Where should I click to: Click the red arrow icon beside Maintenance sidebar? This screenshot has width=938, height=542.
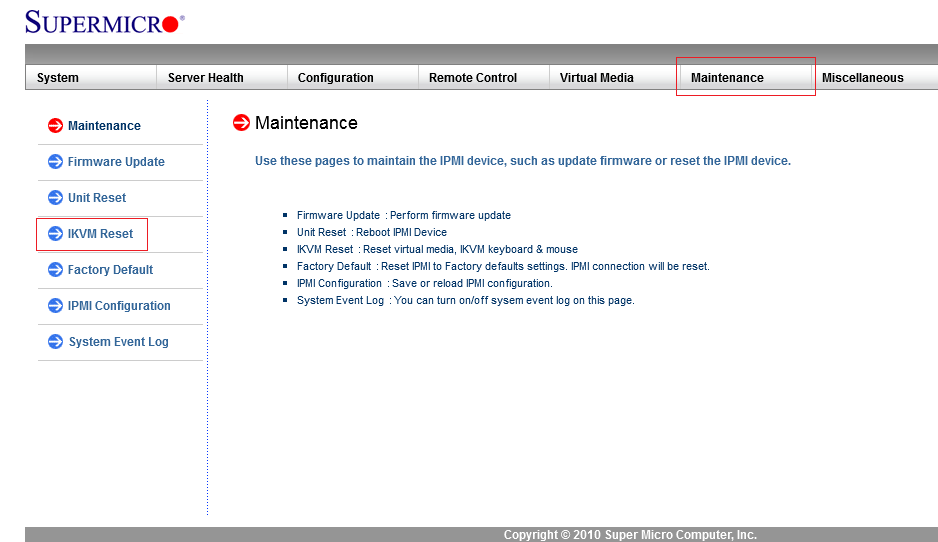pos(55,126)
